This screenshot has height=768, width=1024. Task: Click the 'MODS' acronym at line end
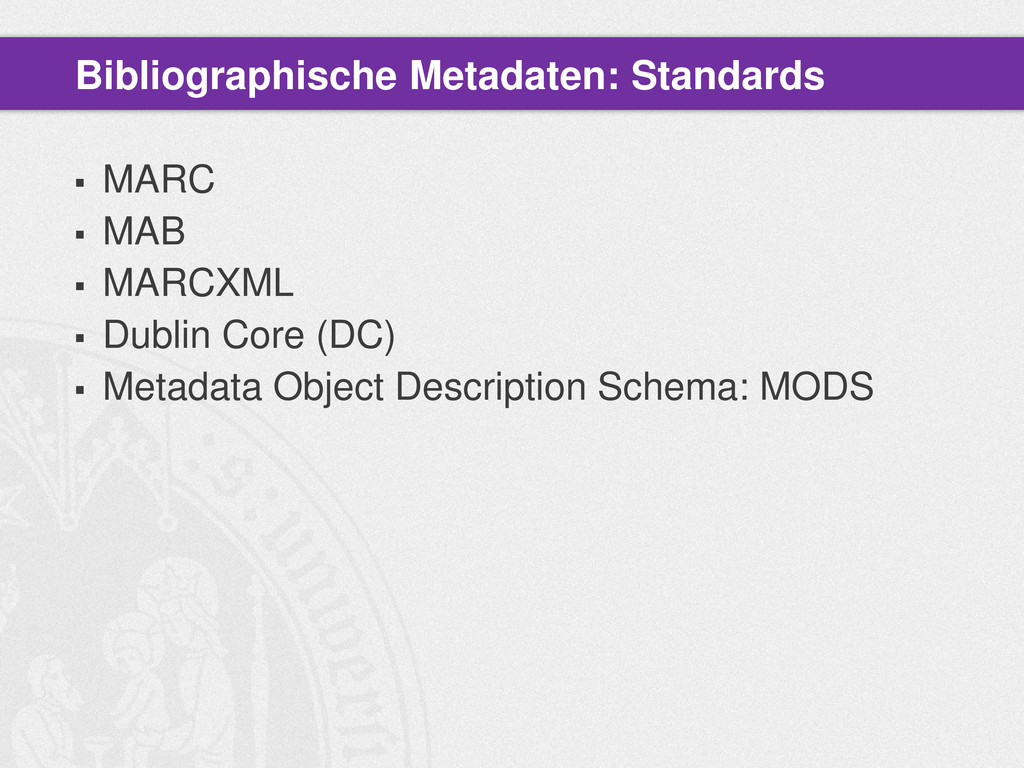pyautogui.click(x=817, y=387)
